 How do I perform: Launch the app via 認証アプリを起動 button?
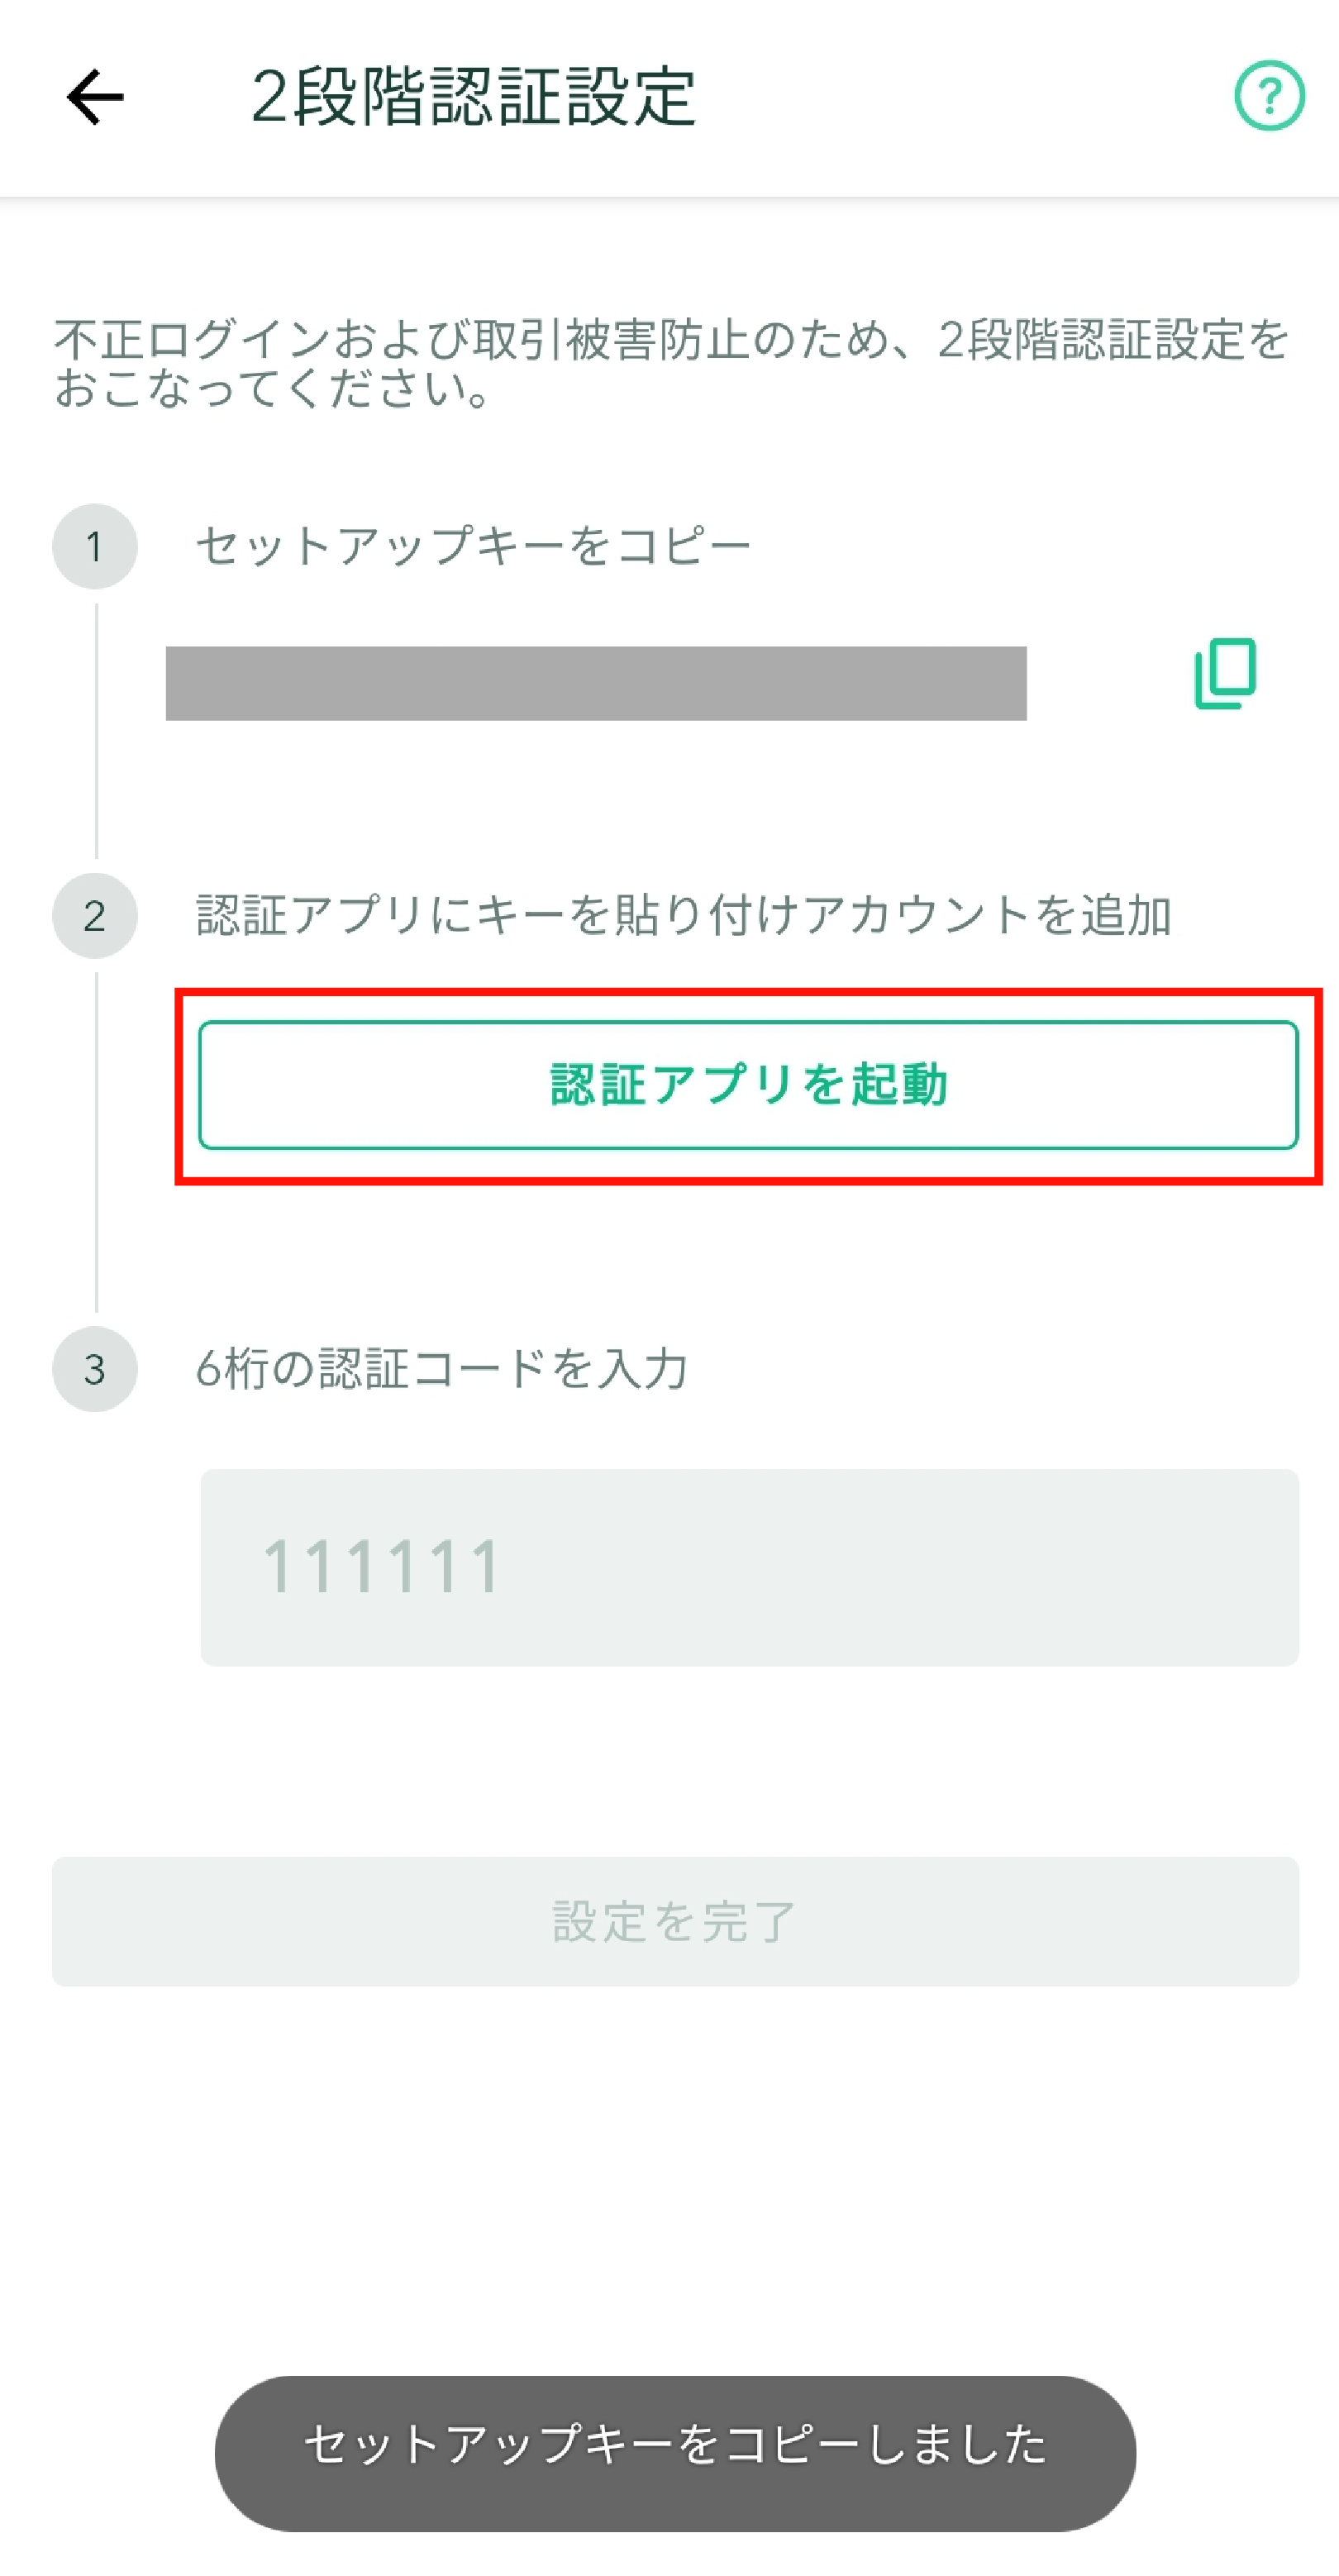point(748,1085)
